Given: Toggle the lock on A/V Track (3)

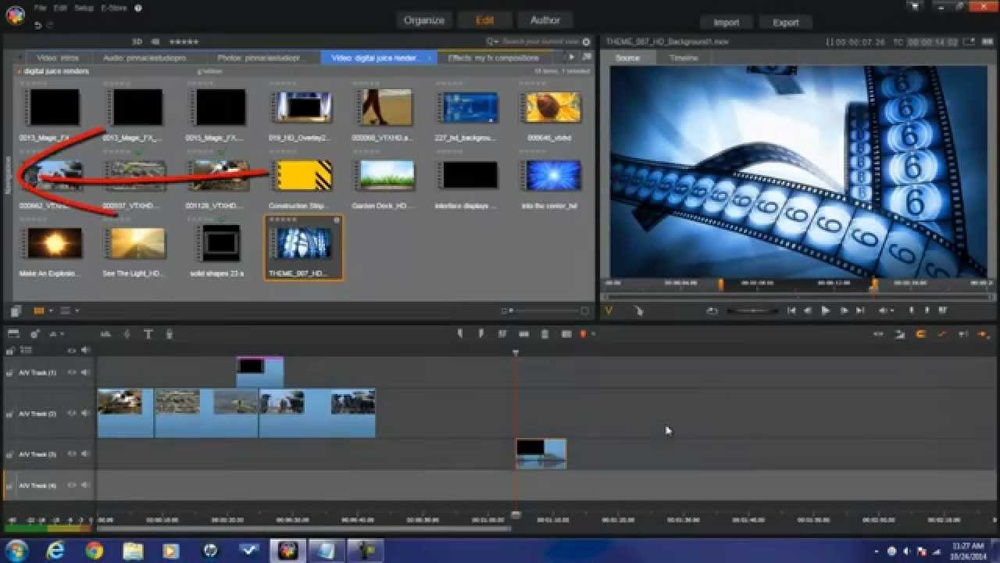Looking at the screenshot, I should click(10, 455).
